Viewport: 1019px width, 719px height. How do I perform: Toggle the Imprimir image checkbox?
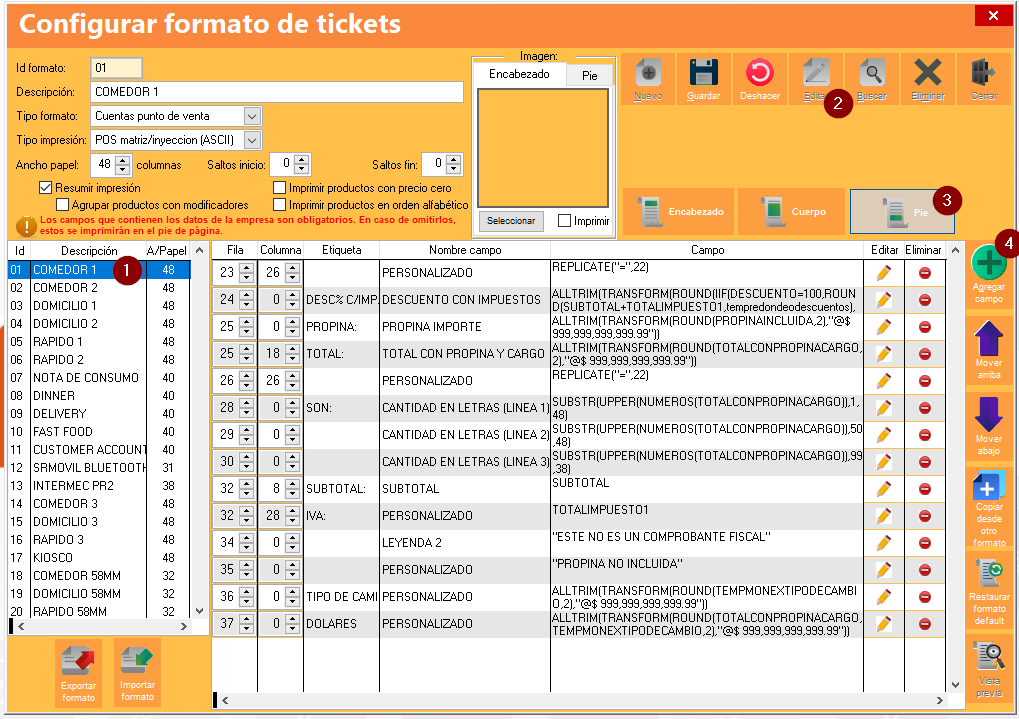(x=565, y=221)
